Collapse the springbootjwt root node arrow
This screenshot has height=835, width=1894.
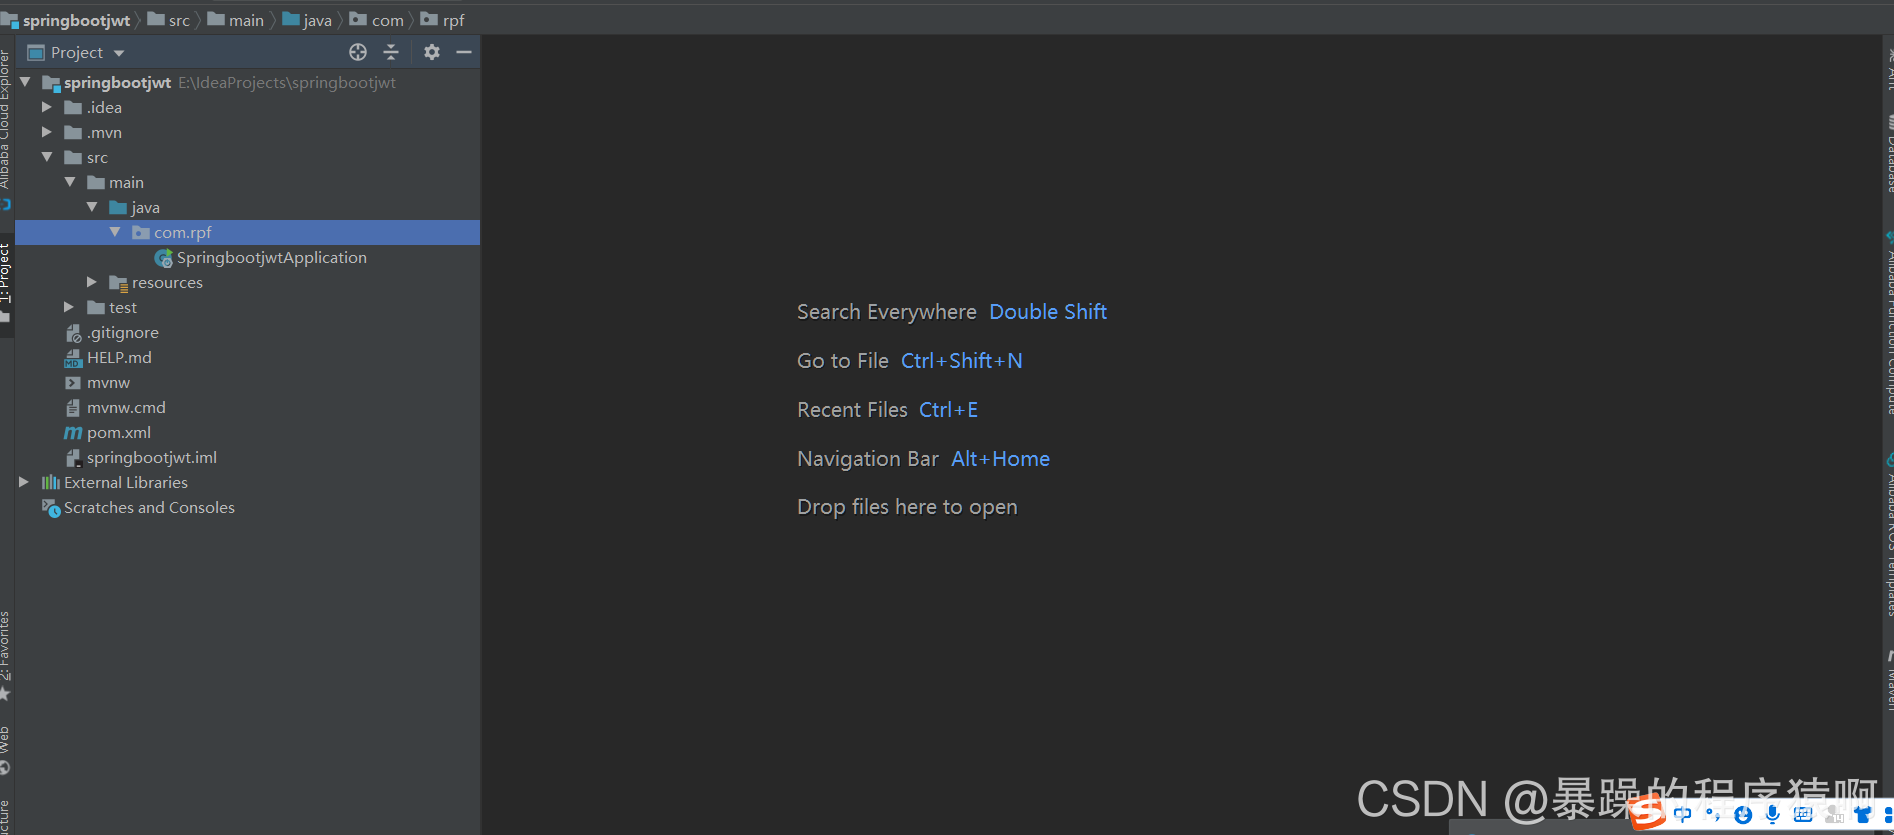[25, 82]
